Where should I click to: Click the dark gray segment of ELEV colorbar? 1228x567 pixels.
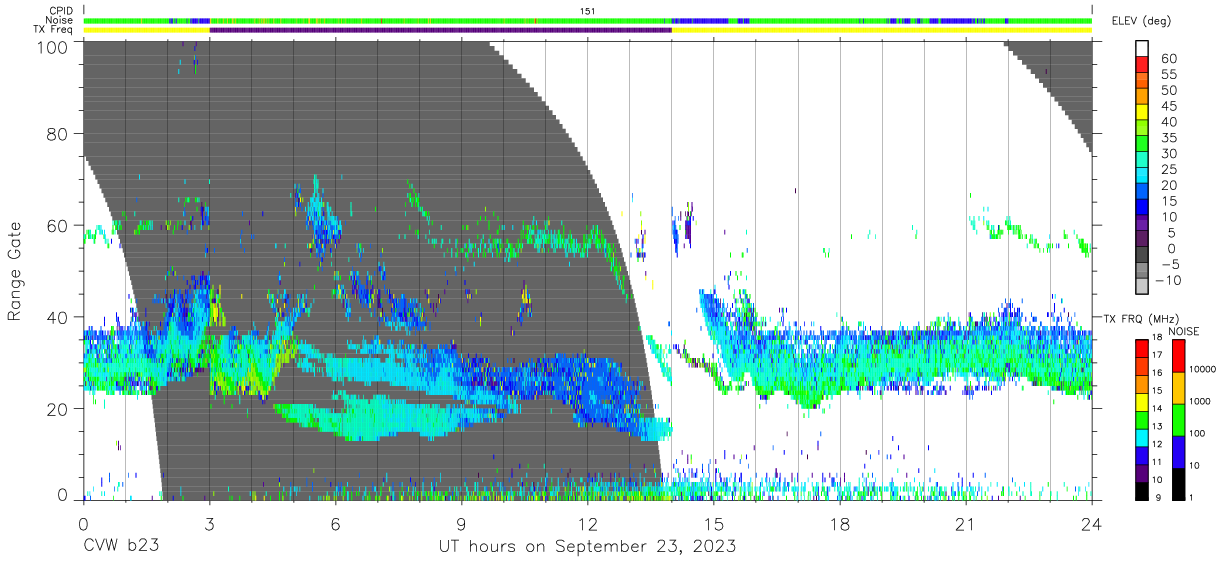[x=1143, y=256]
